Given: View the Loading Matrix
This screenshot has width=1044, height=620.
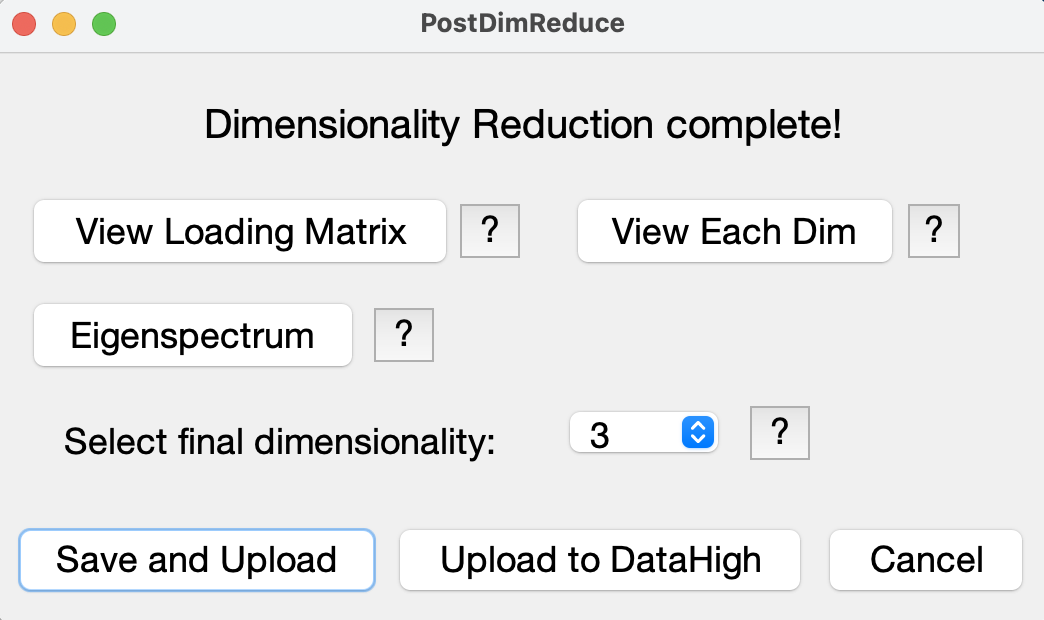Looking at the screenshot, I should 240,231.
